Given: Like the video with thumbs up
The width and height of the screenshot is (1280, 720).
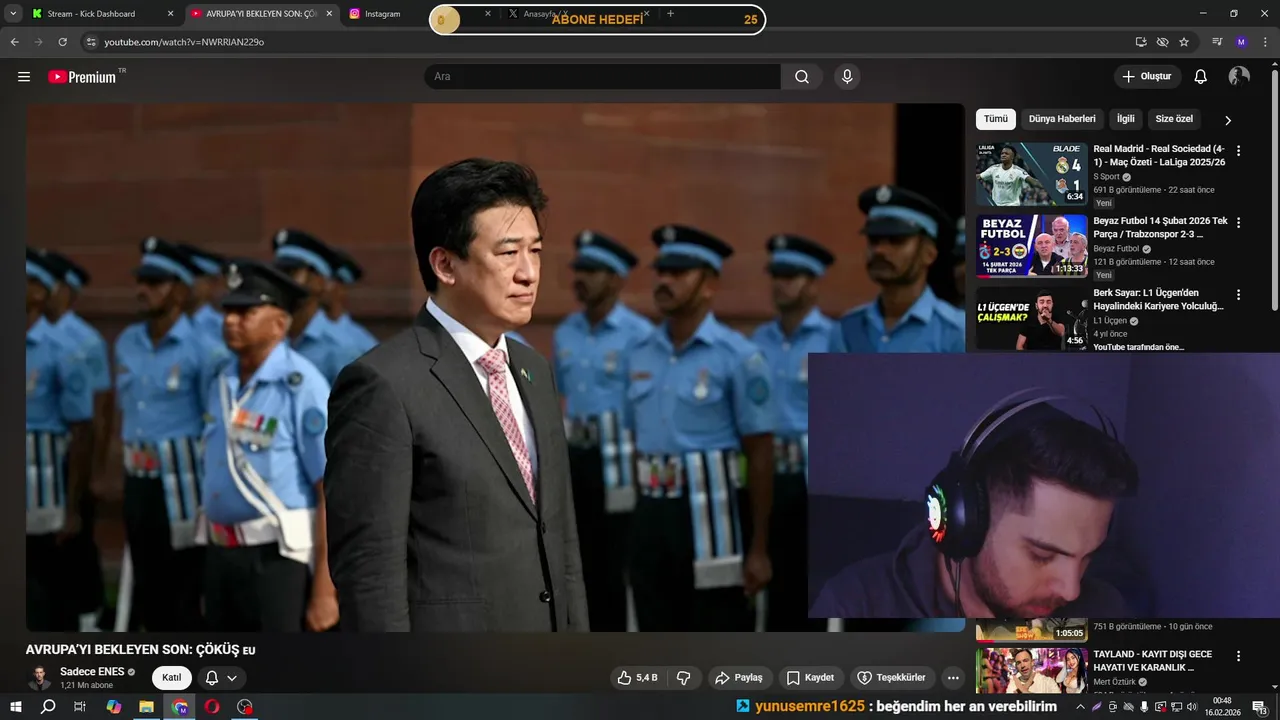Looking at the screenshot, I should [636, 678].
